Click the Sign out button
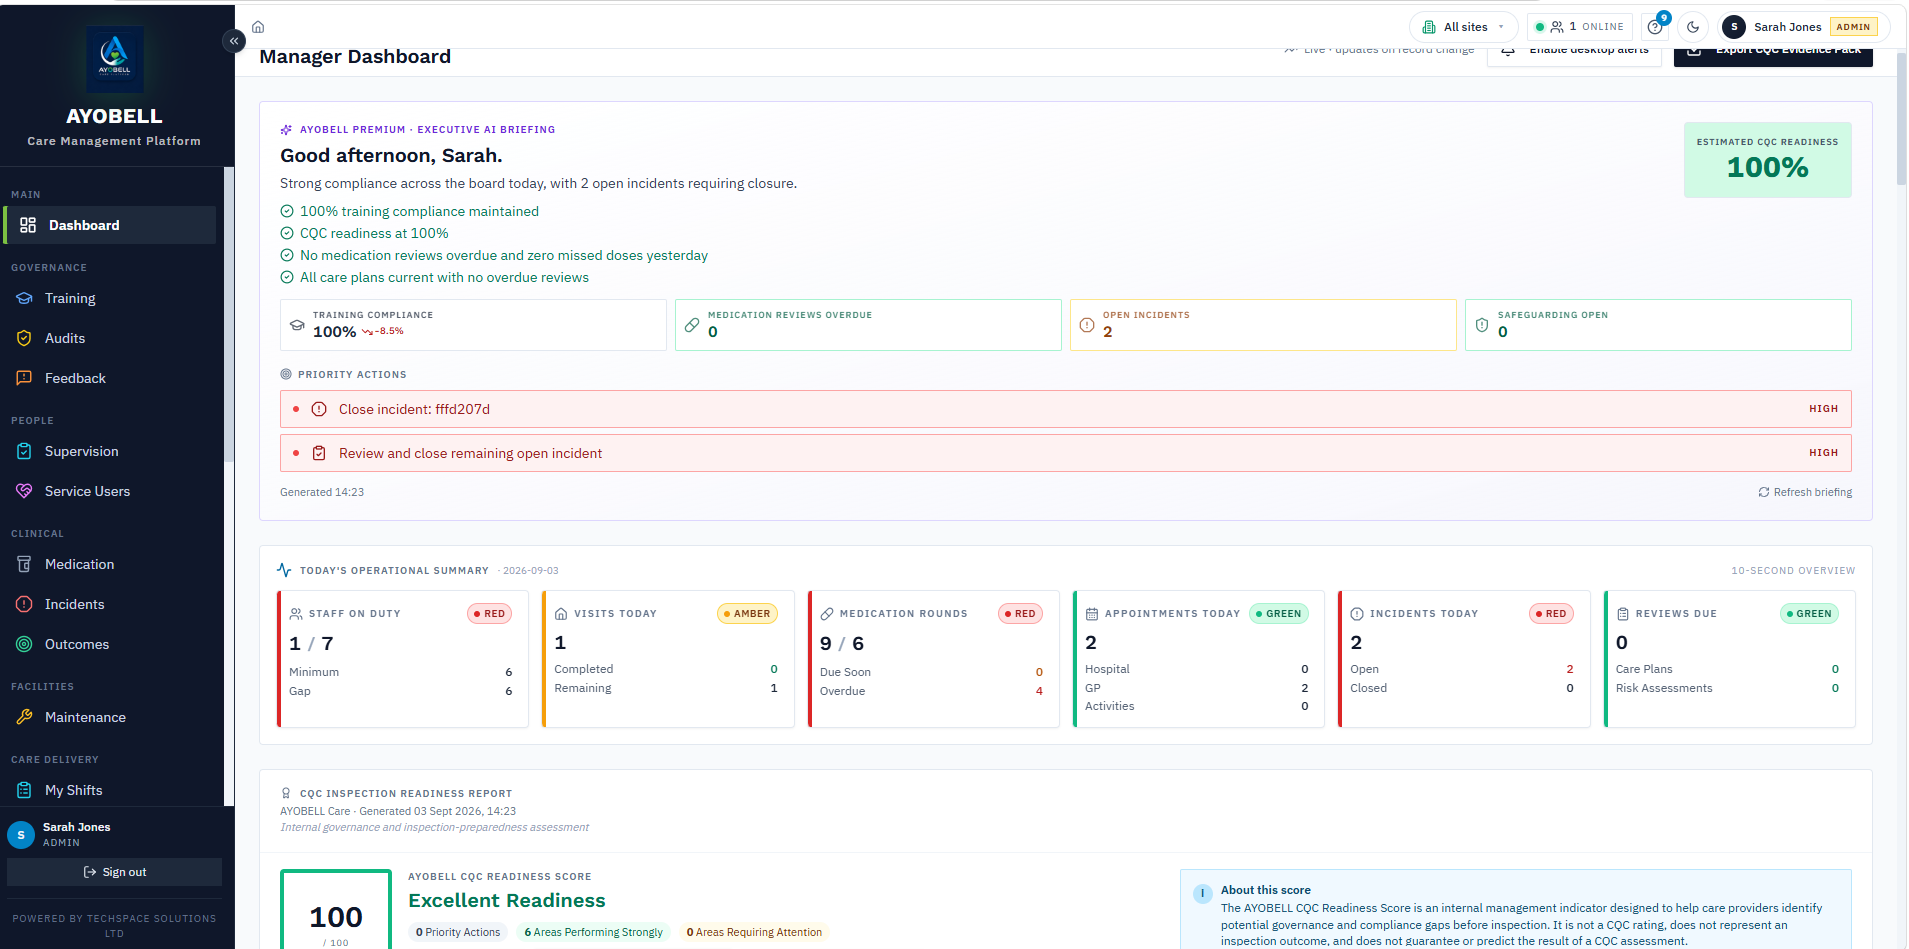This screenshot has width=1909, height=949. click(114, 872)
